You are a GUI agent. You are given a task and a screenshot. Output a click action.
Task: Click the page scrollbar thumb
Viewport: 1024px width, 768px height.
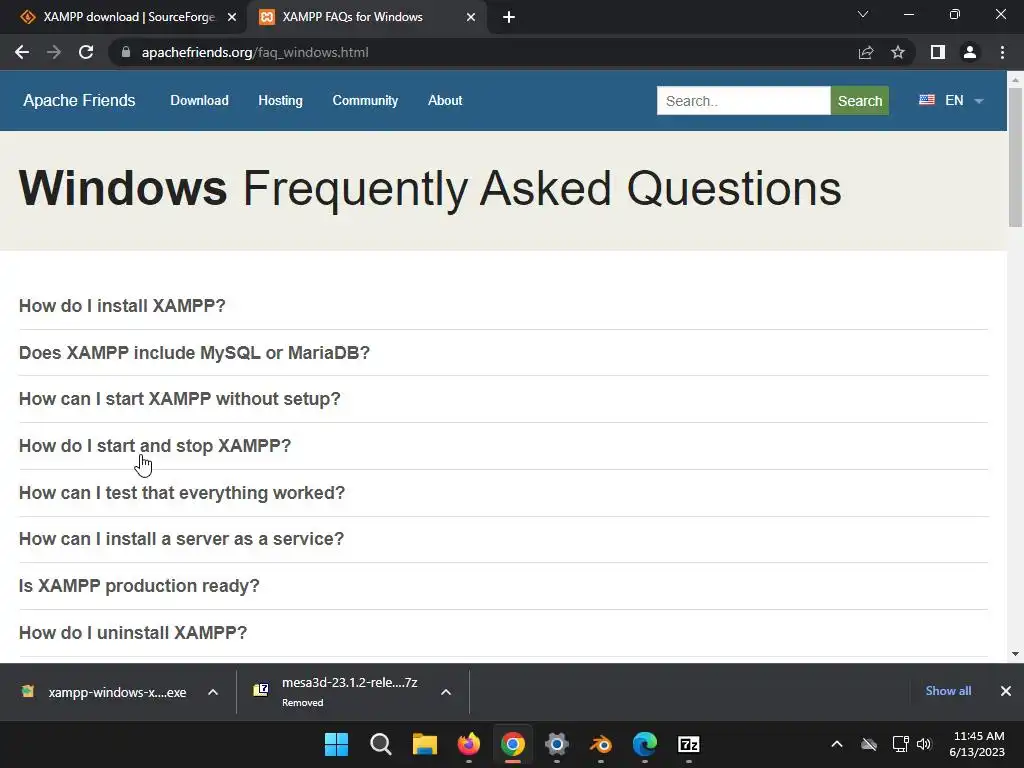pos(1015,157)
